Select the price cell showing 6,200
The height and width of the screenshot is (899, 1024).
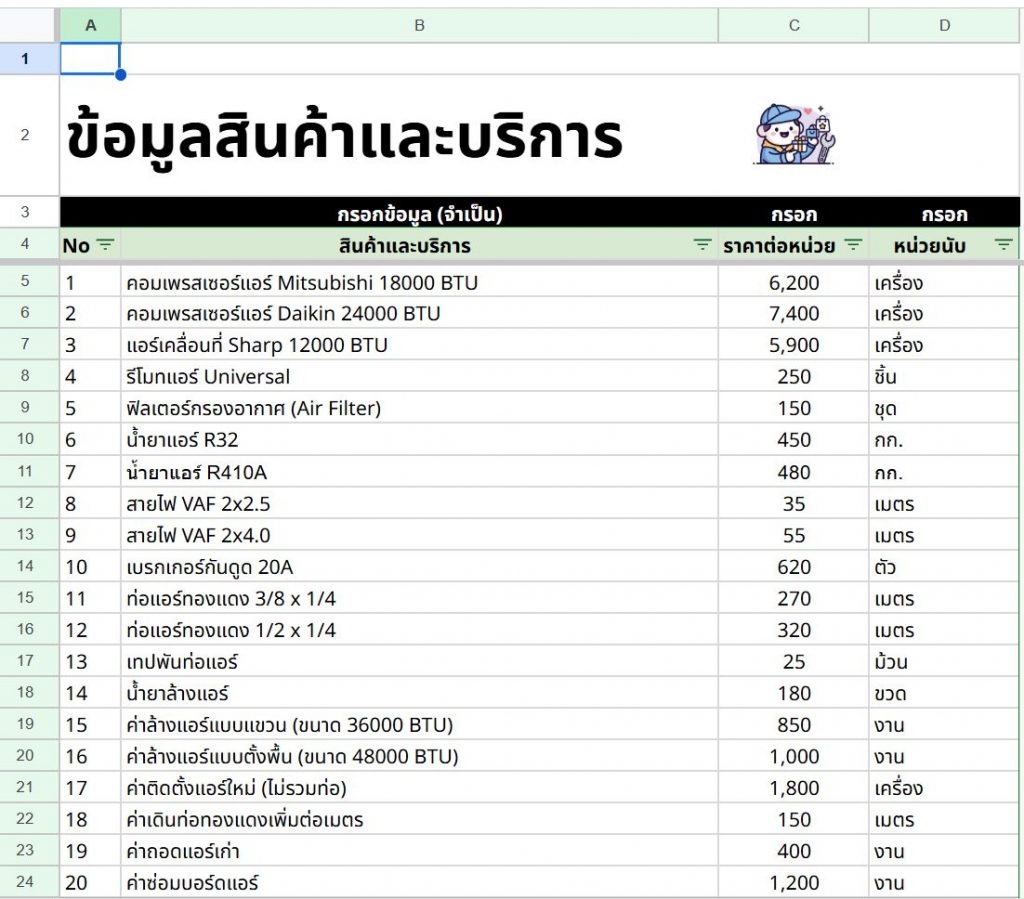[793, 283]
